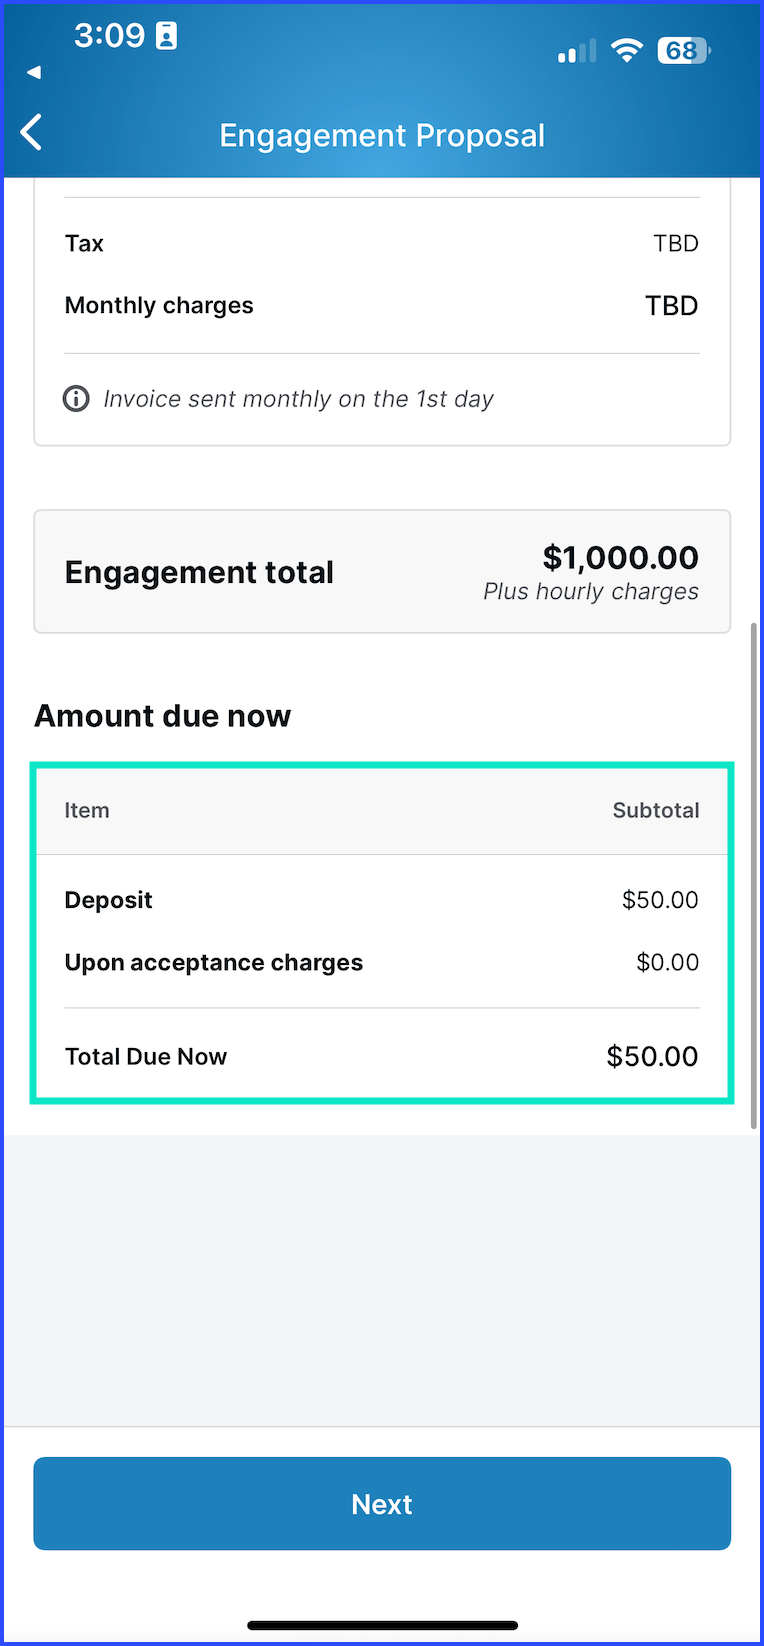Select the Deposit row
Viewport: 764px width, 1646px height.
[x=382, y=900]
